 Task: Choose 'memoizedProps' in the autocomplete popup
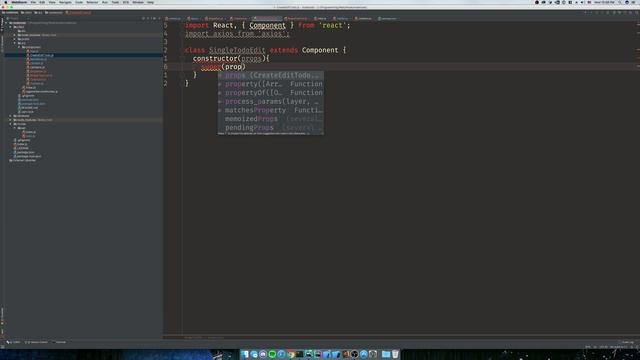coord(270,119)
